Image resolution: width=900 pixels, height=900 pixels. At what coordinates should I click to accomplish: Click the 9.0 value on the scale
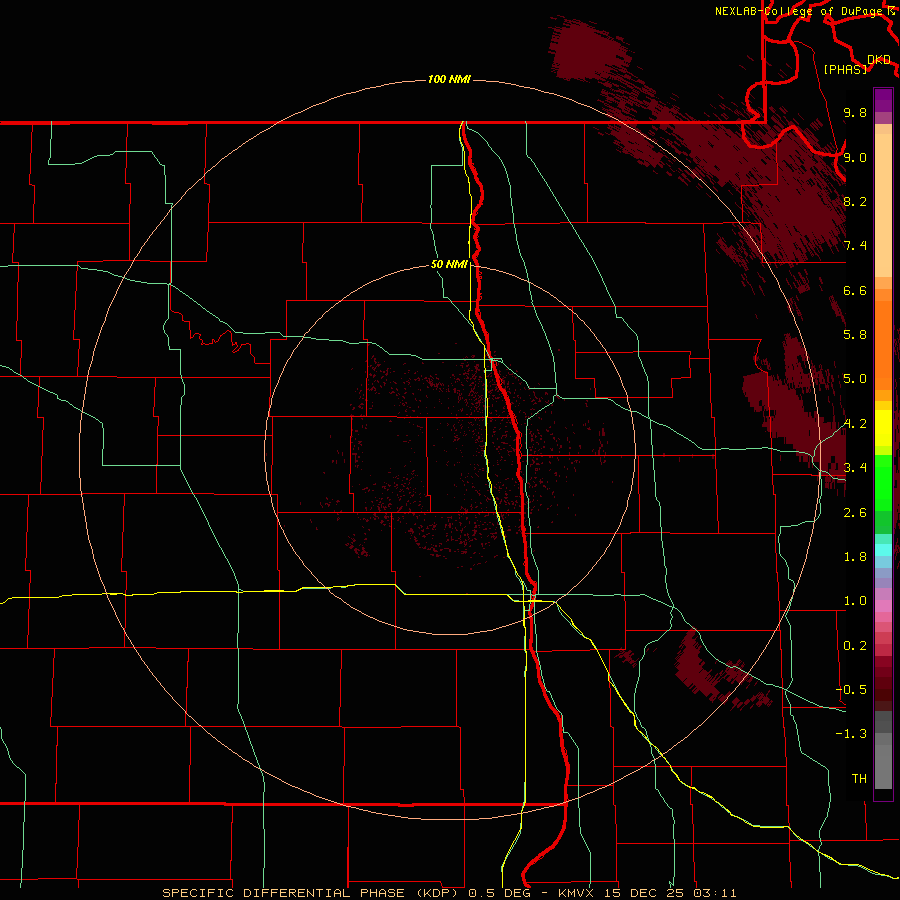[855, 157]
